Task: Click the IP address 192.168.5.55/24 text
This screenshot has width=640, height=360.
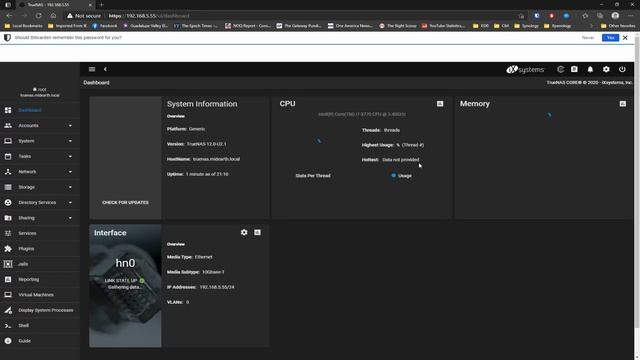Action: [x=217, y=287]
